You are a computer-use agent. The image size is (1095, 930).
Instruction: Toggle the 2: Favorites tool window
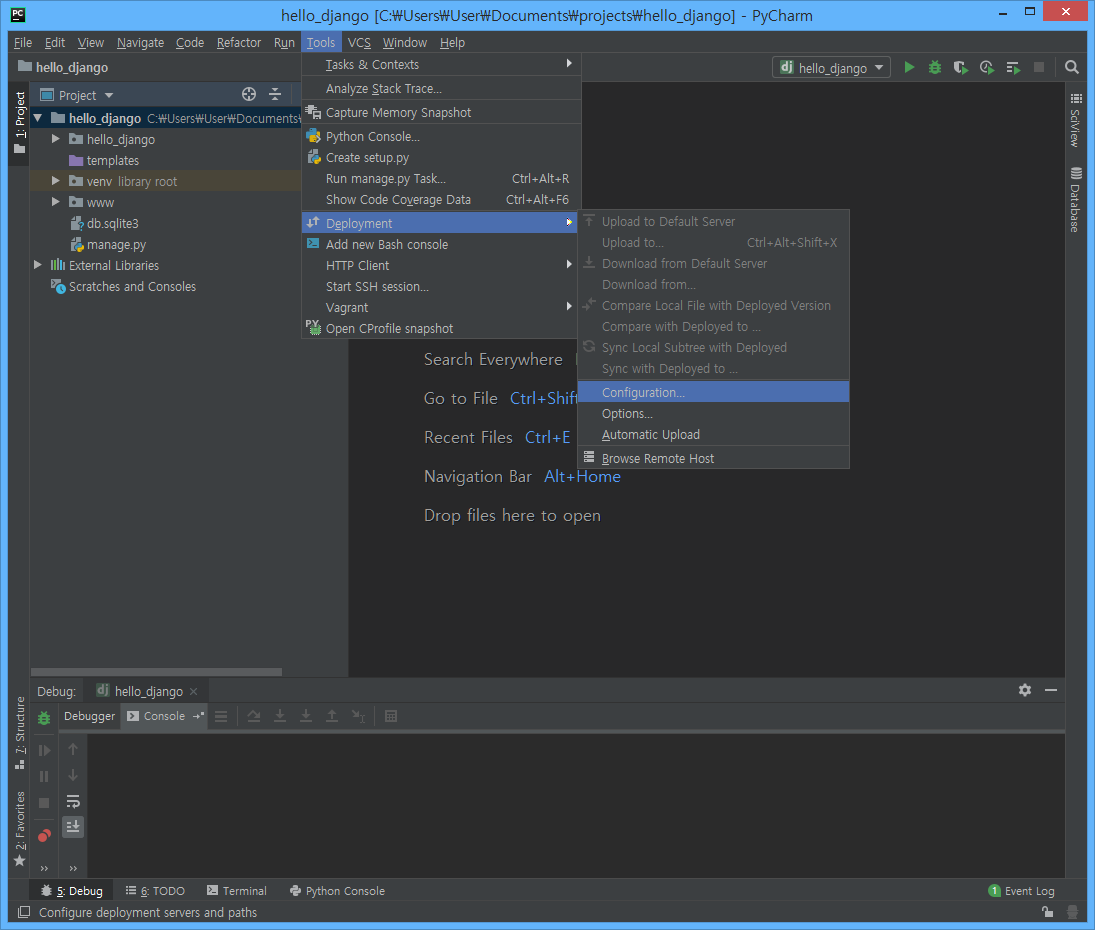pos(19,829)
